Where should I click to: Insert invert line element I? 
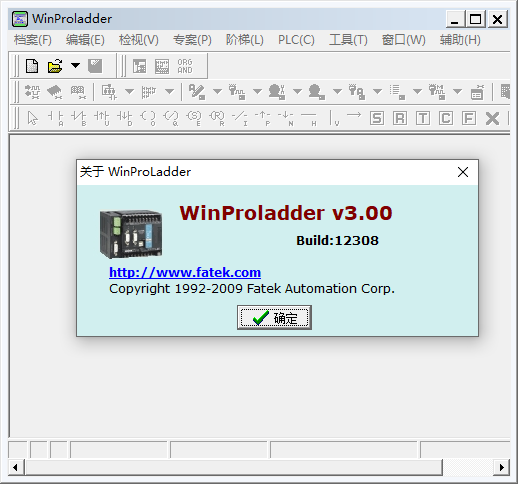(240, 118)
